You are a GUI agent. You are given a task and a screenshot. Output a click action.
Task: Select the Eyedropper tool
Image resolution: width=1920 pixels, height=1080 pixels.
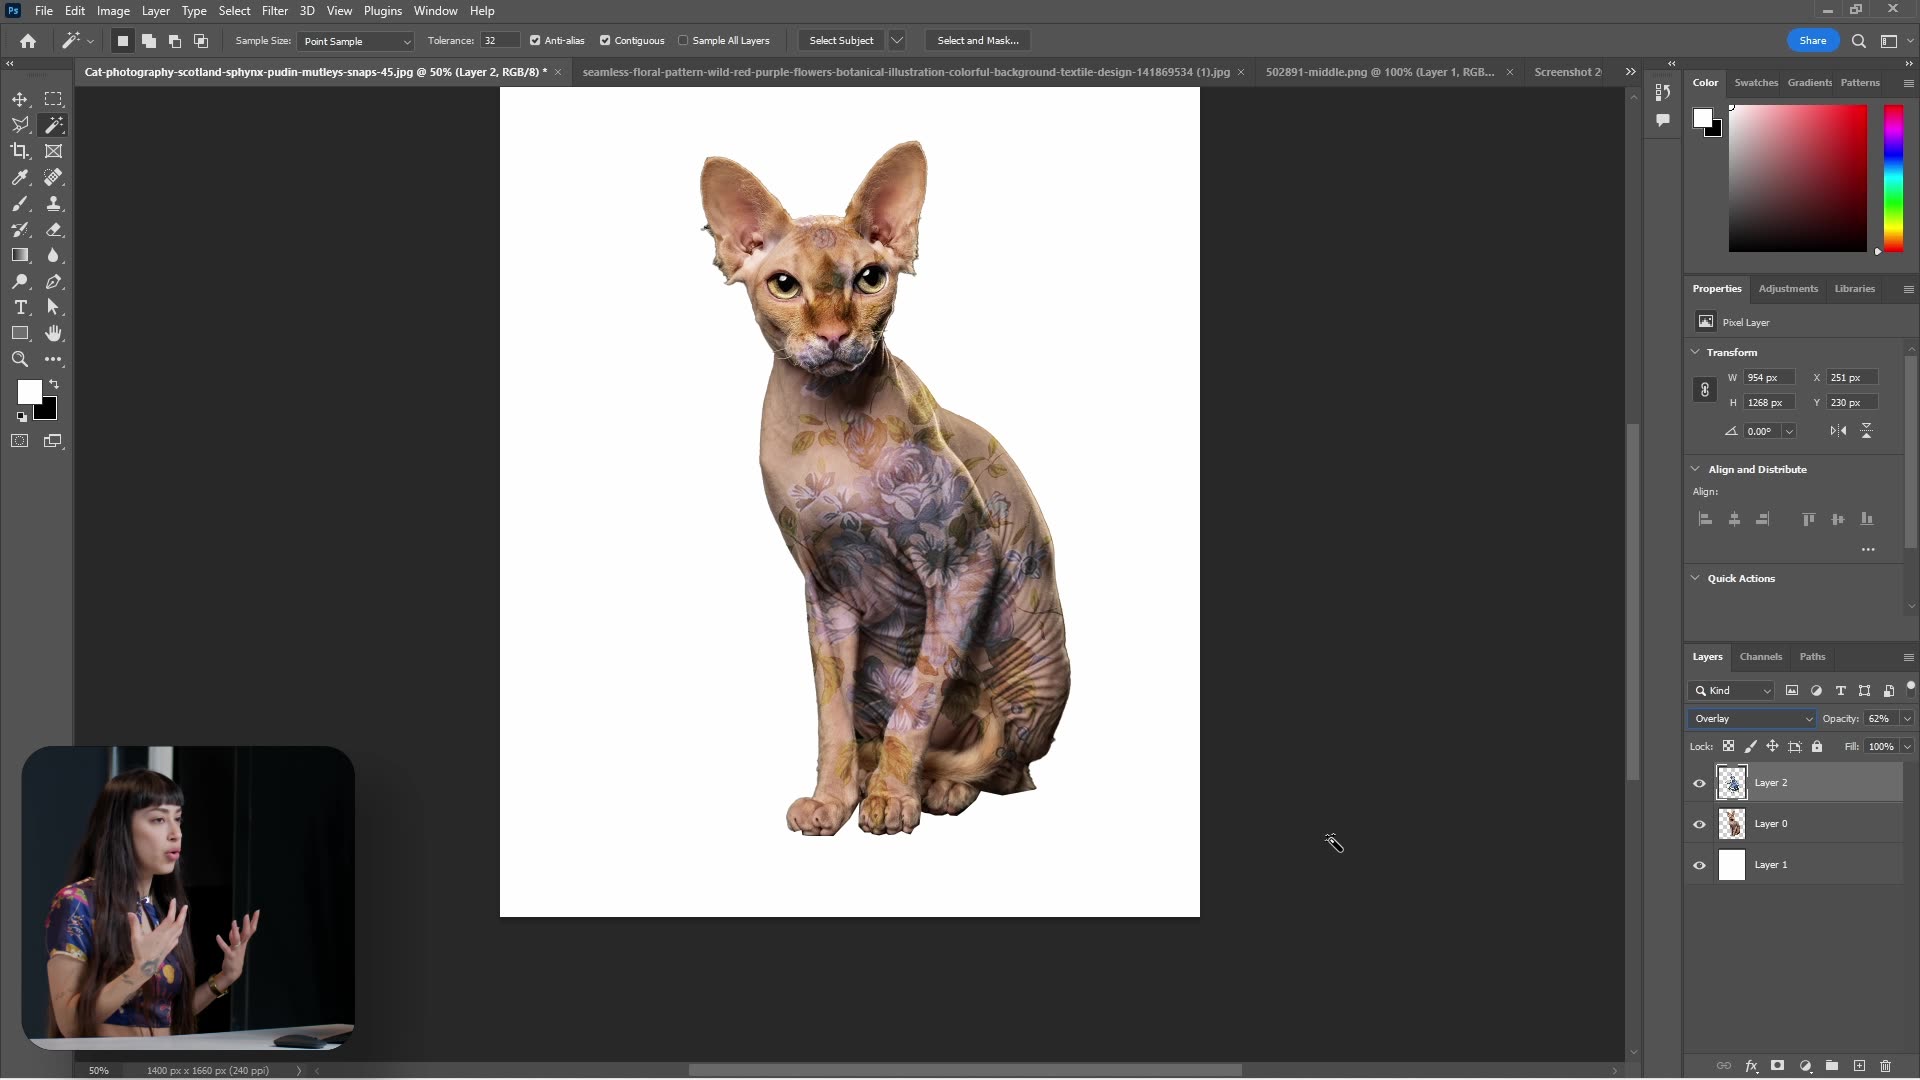tap(20, 177)
